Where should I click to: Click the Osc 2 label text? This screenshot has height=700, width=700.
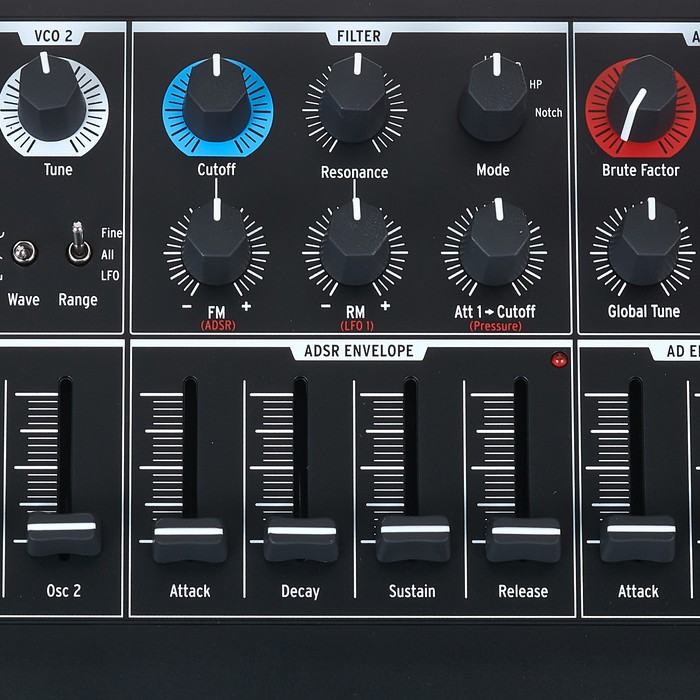coord(63,591)
